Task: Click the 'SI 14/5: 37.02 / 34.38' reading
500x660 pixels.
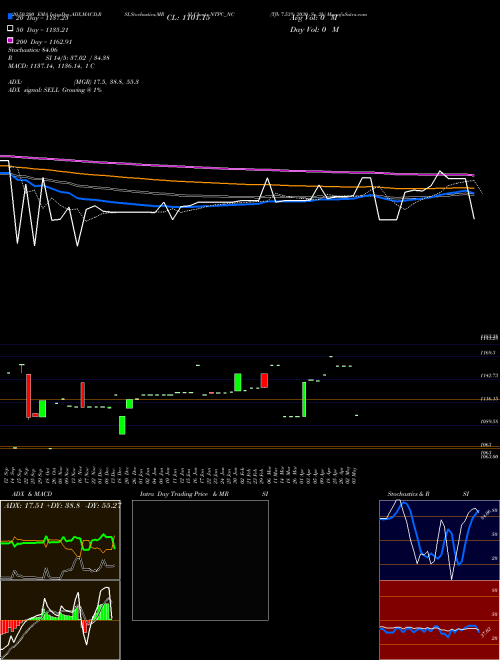Action: (x=78, y=58)
